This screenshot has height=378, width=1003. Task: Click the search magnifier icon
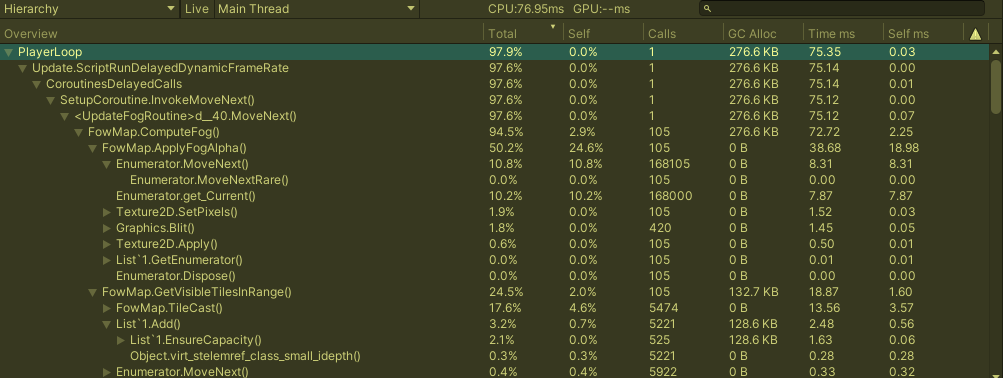coord(707,9)
